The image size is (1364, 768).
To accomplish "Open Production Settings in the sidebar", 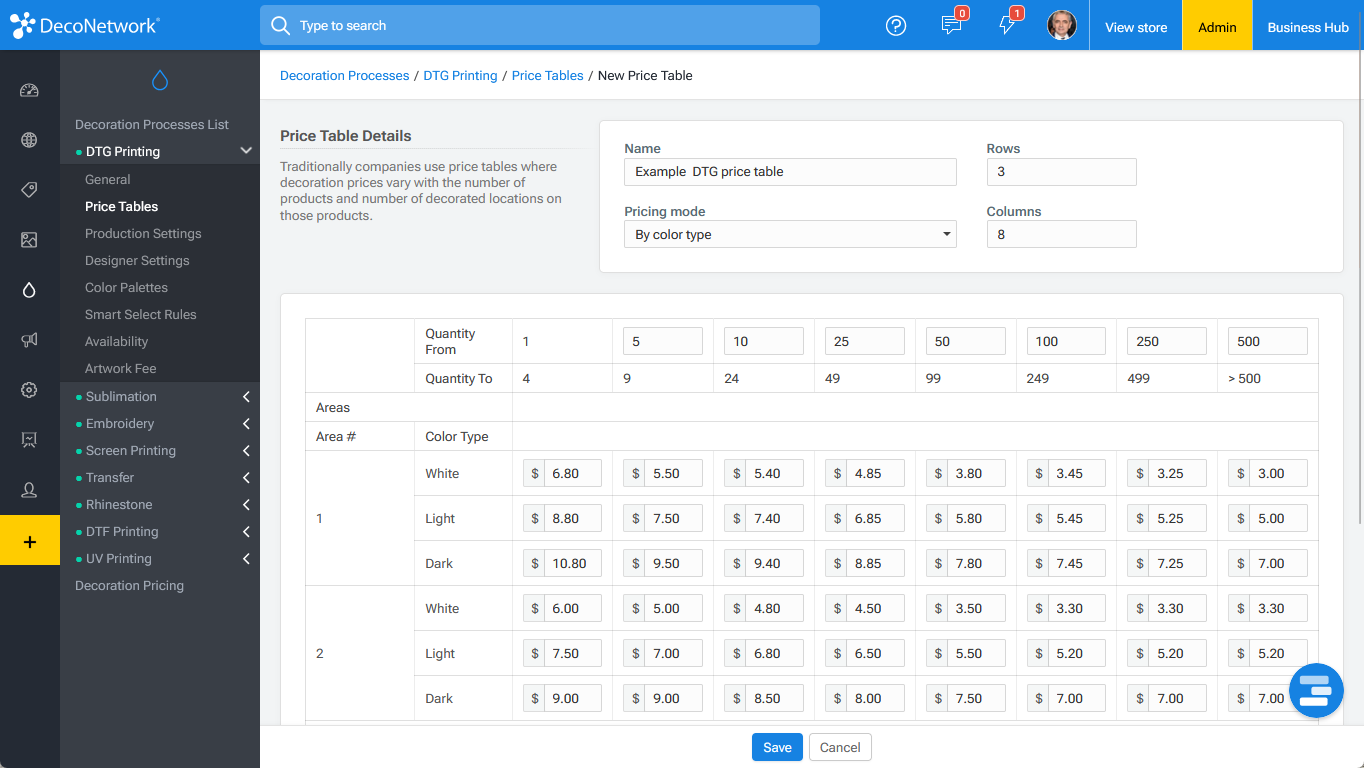I will [x=143, y=233].
